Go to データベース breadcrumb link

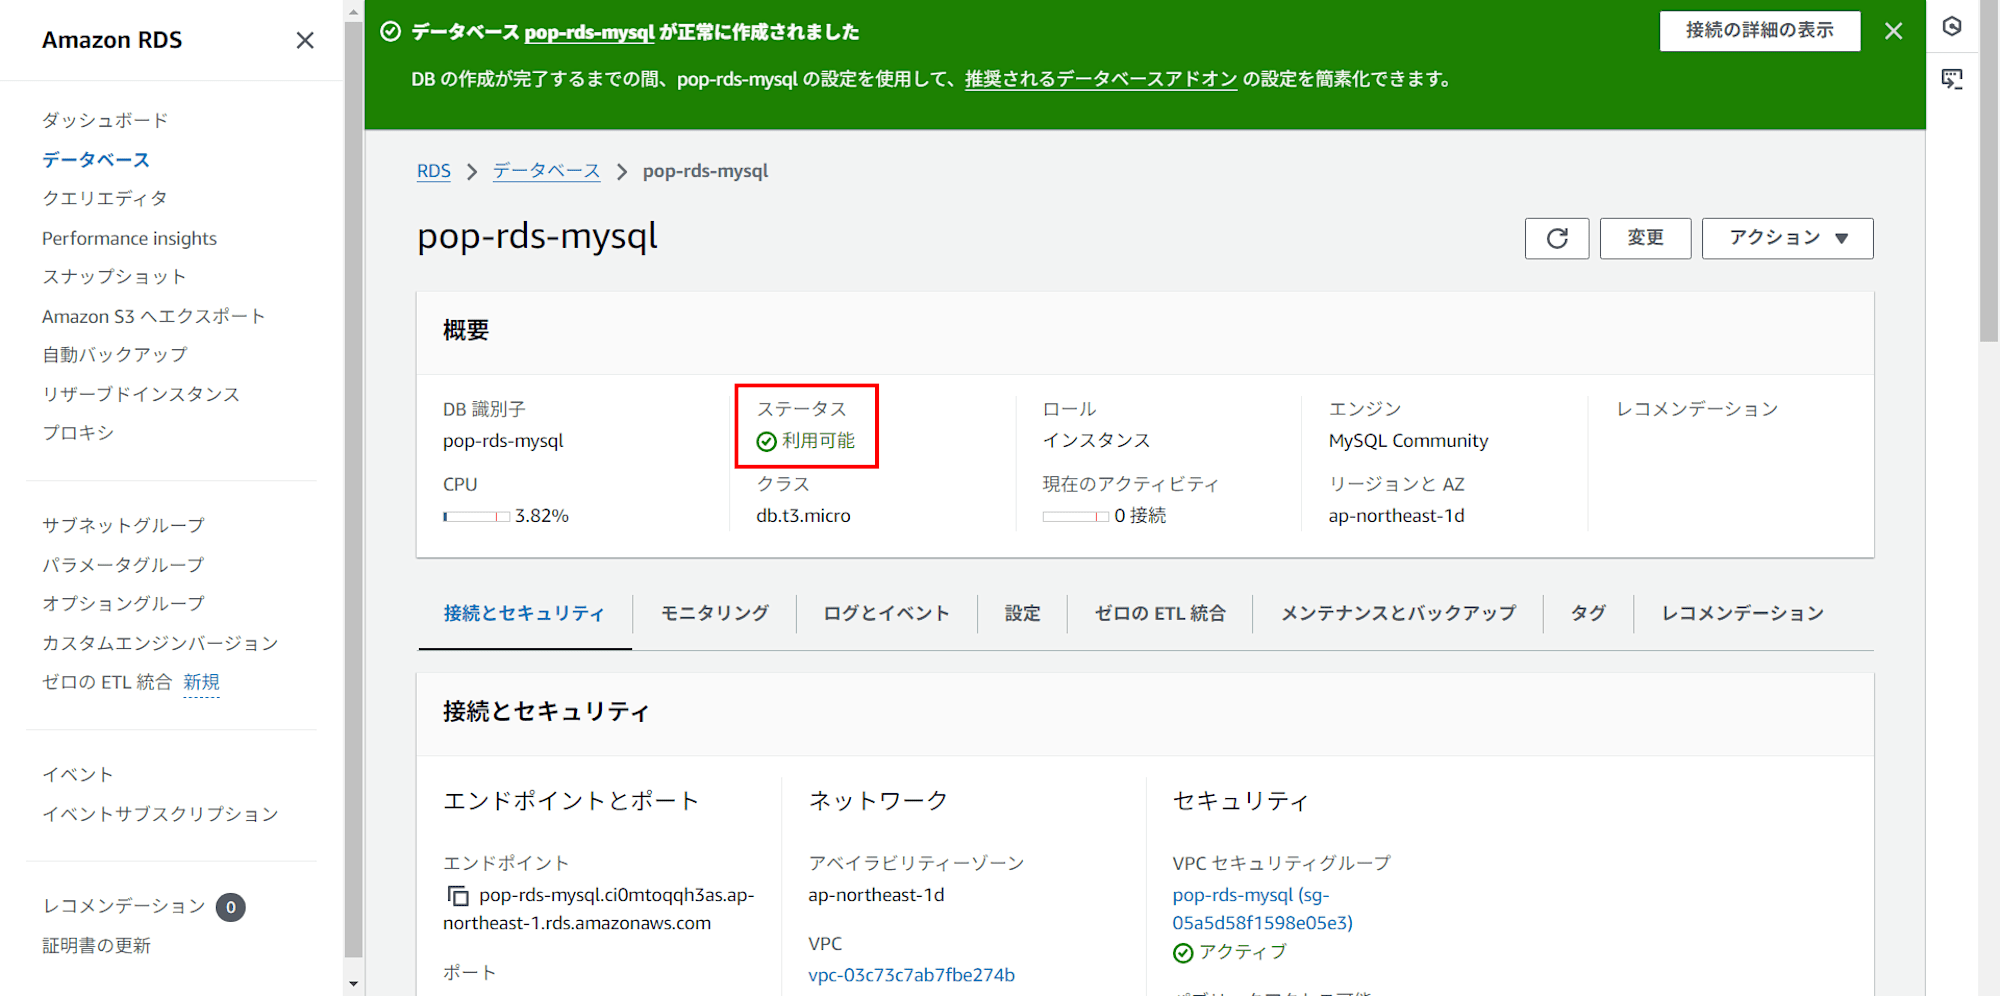pos(547,171)
